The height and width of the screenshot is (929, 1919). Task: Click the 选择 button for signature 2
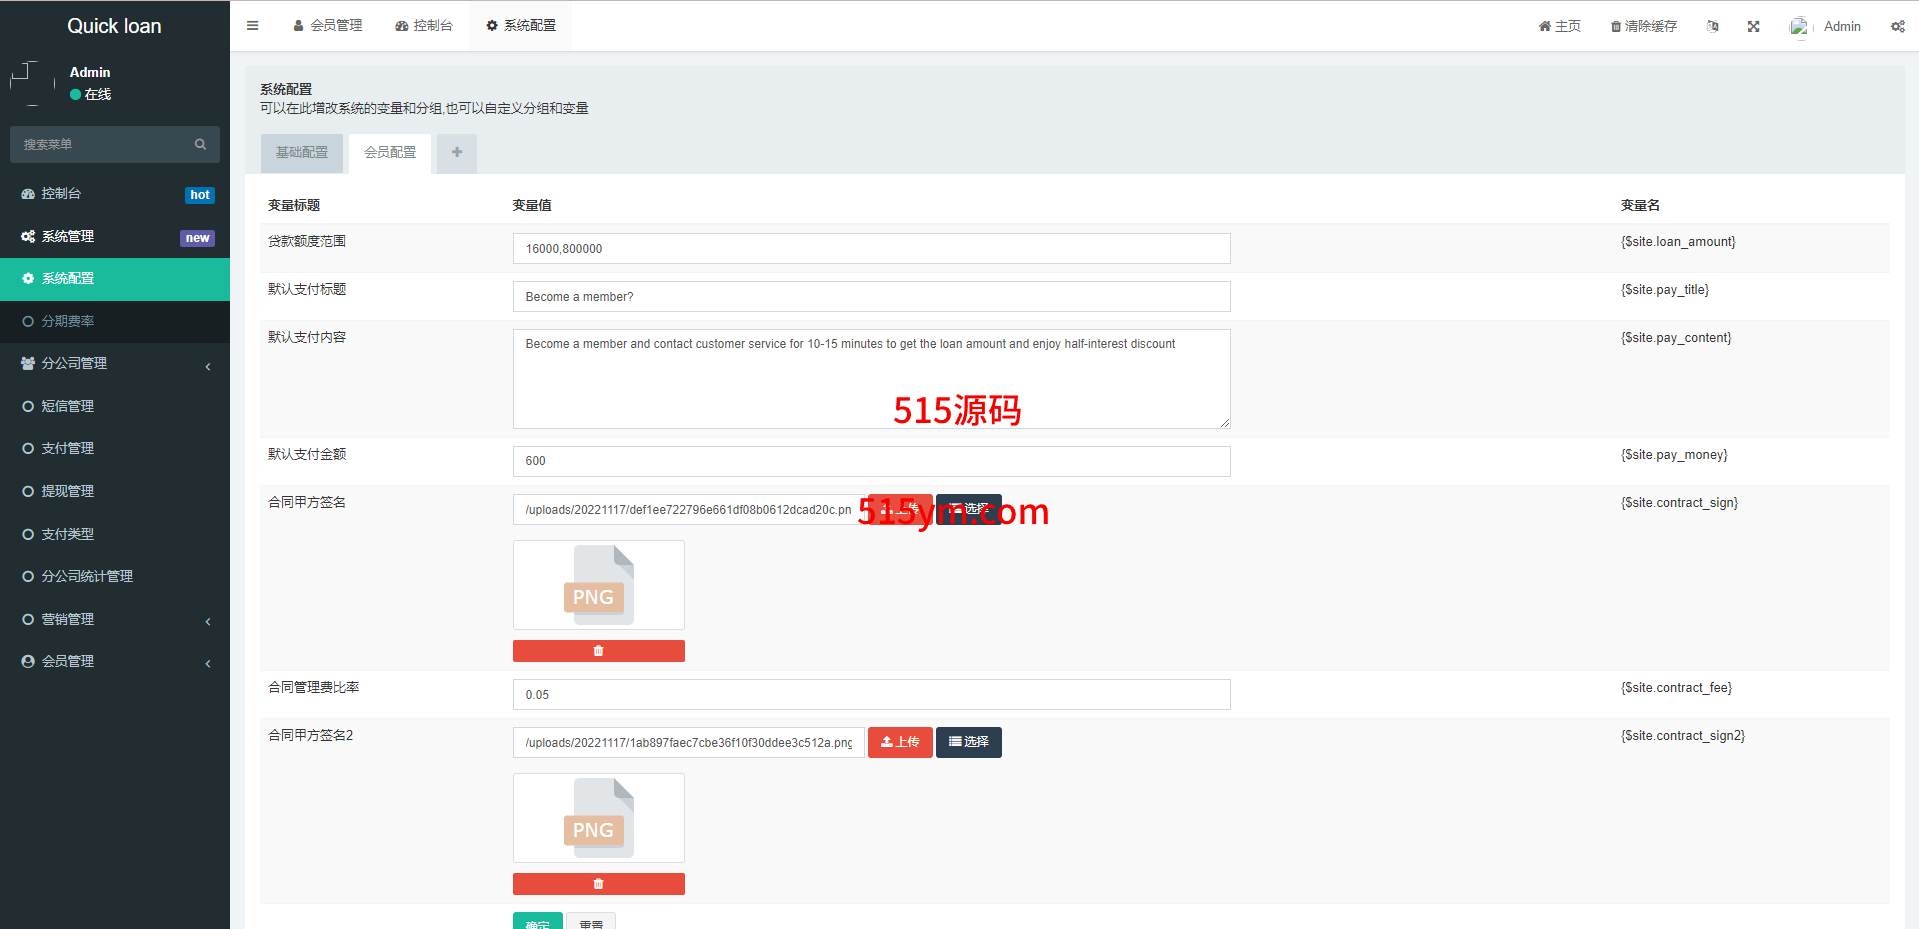point(968,742)
